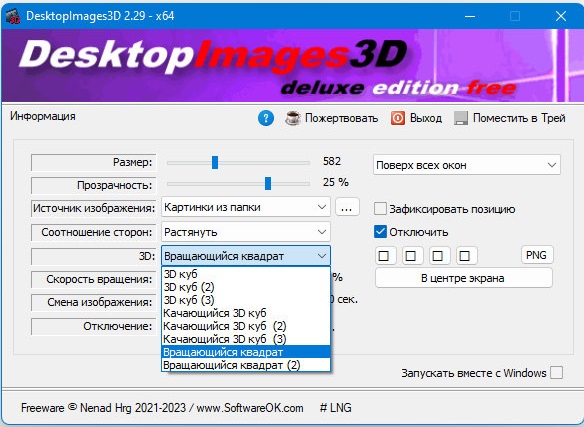Image resolution: width=584 pixels, height=427 pixels.
Task: Open the Поверх всех окон dropdown
Action: (x=467, y=165)
